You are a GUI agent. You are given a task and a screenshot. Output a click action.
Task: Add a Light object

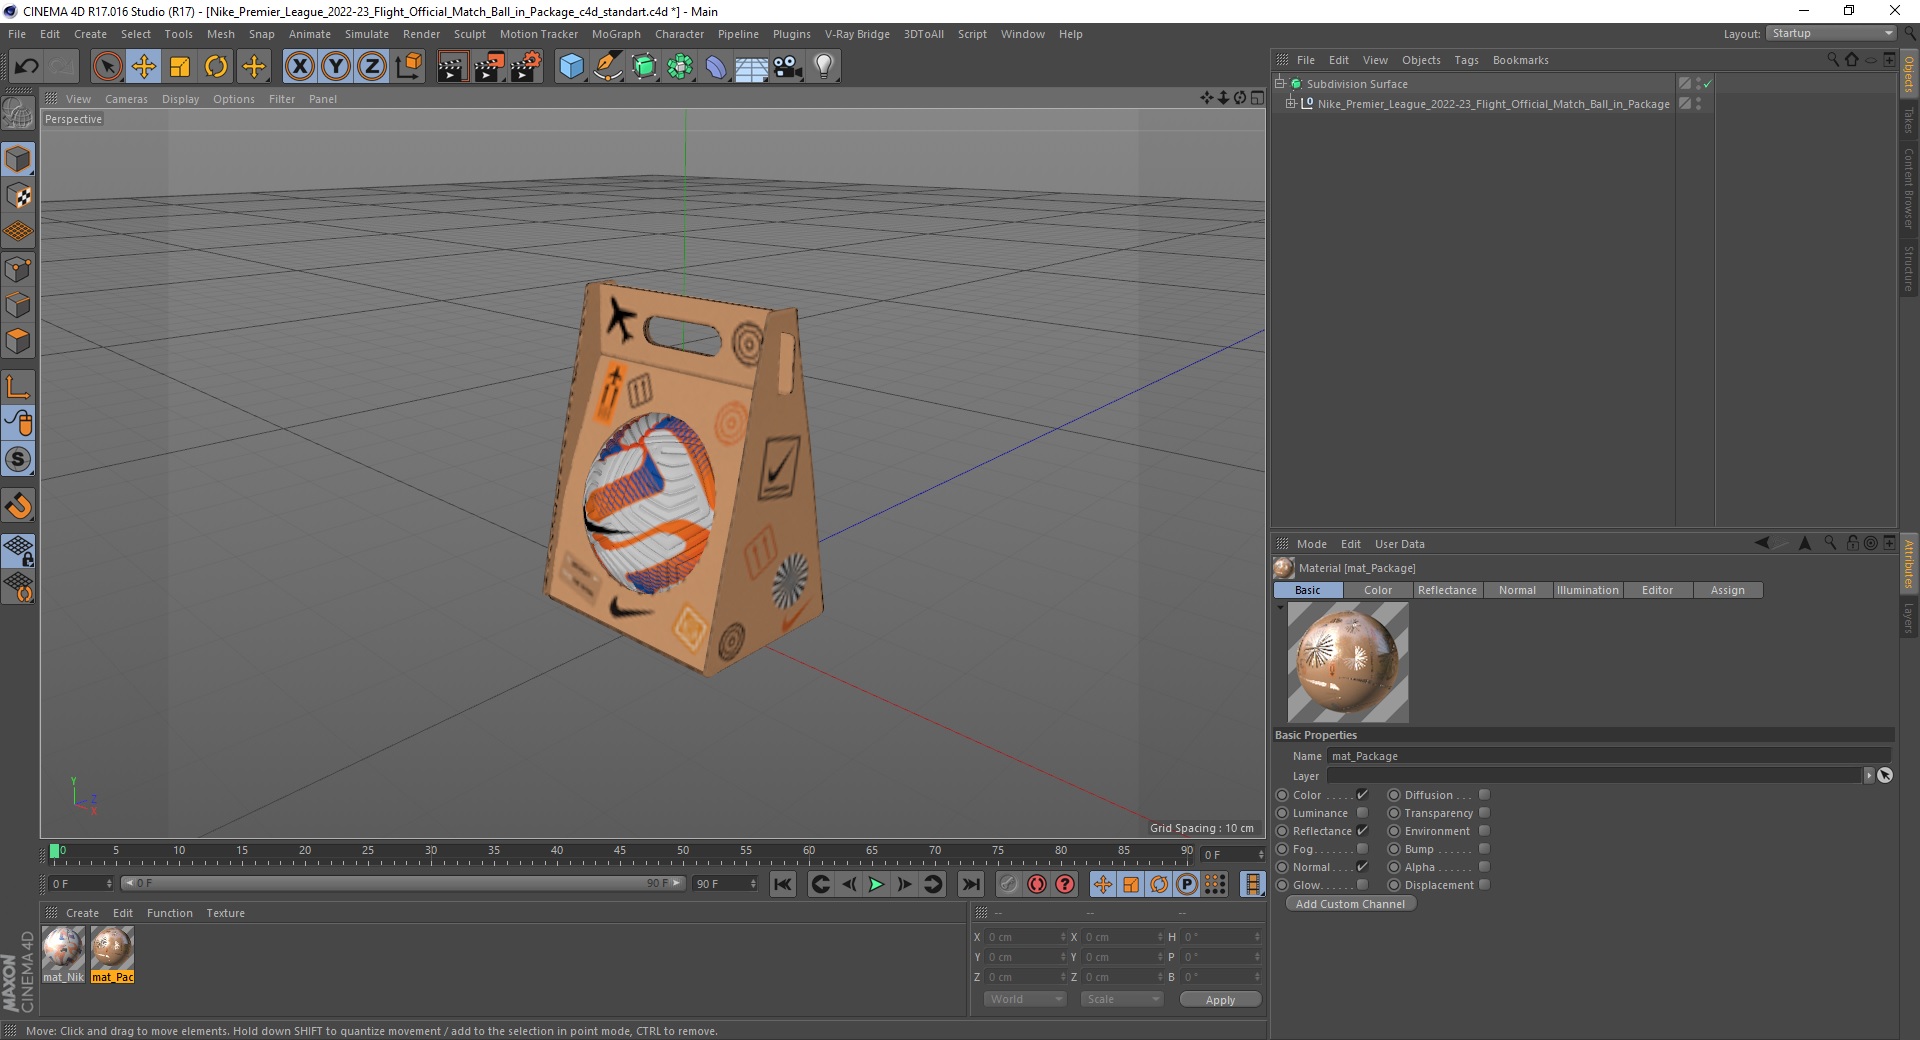click(x=824, y=67)
